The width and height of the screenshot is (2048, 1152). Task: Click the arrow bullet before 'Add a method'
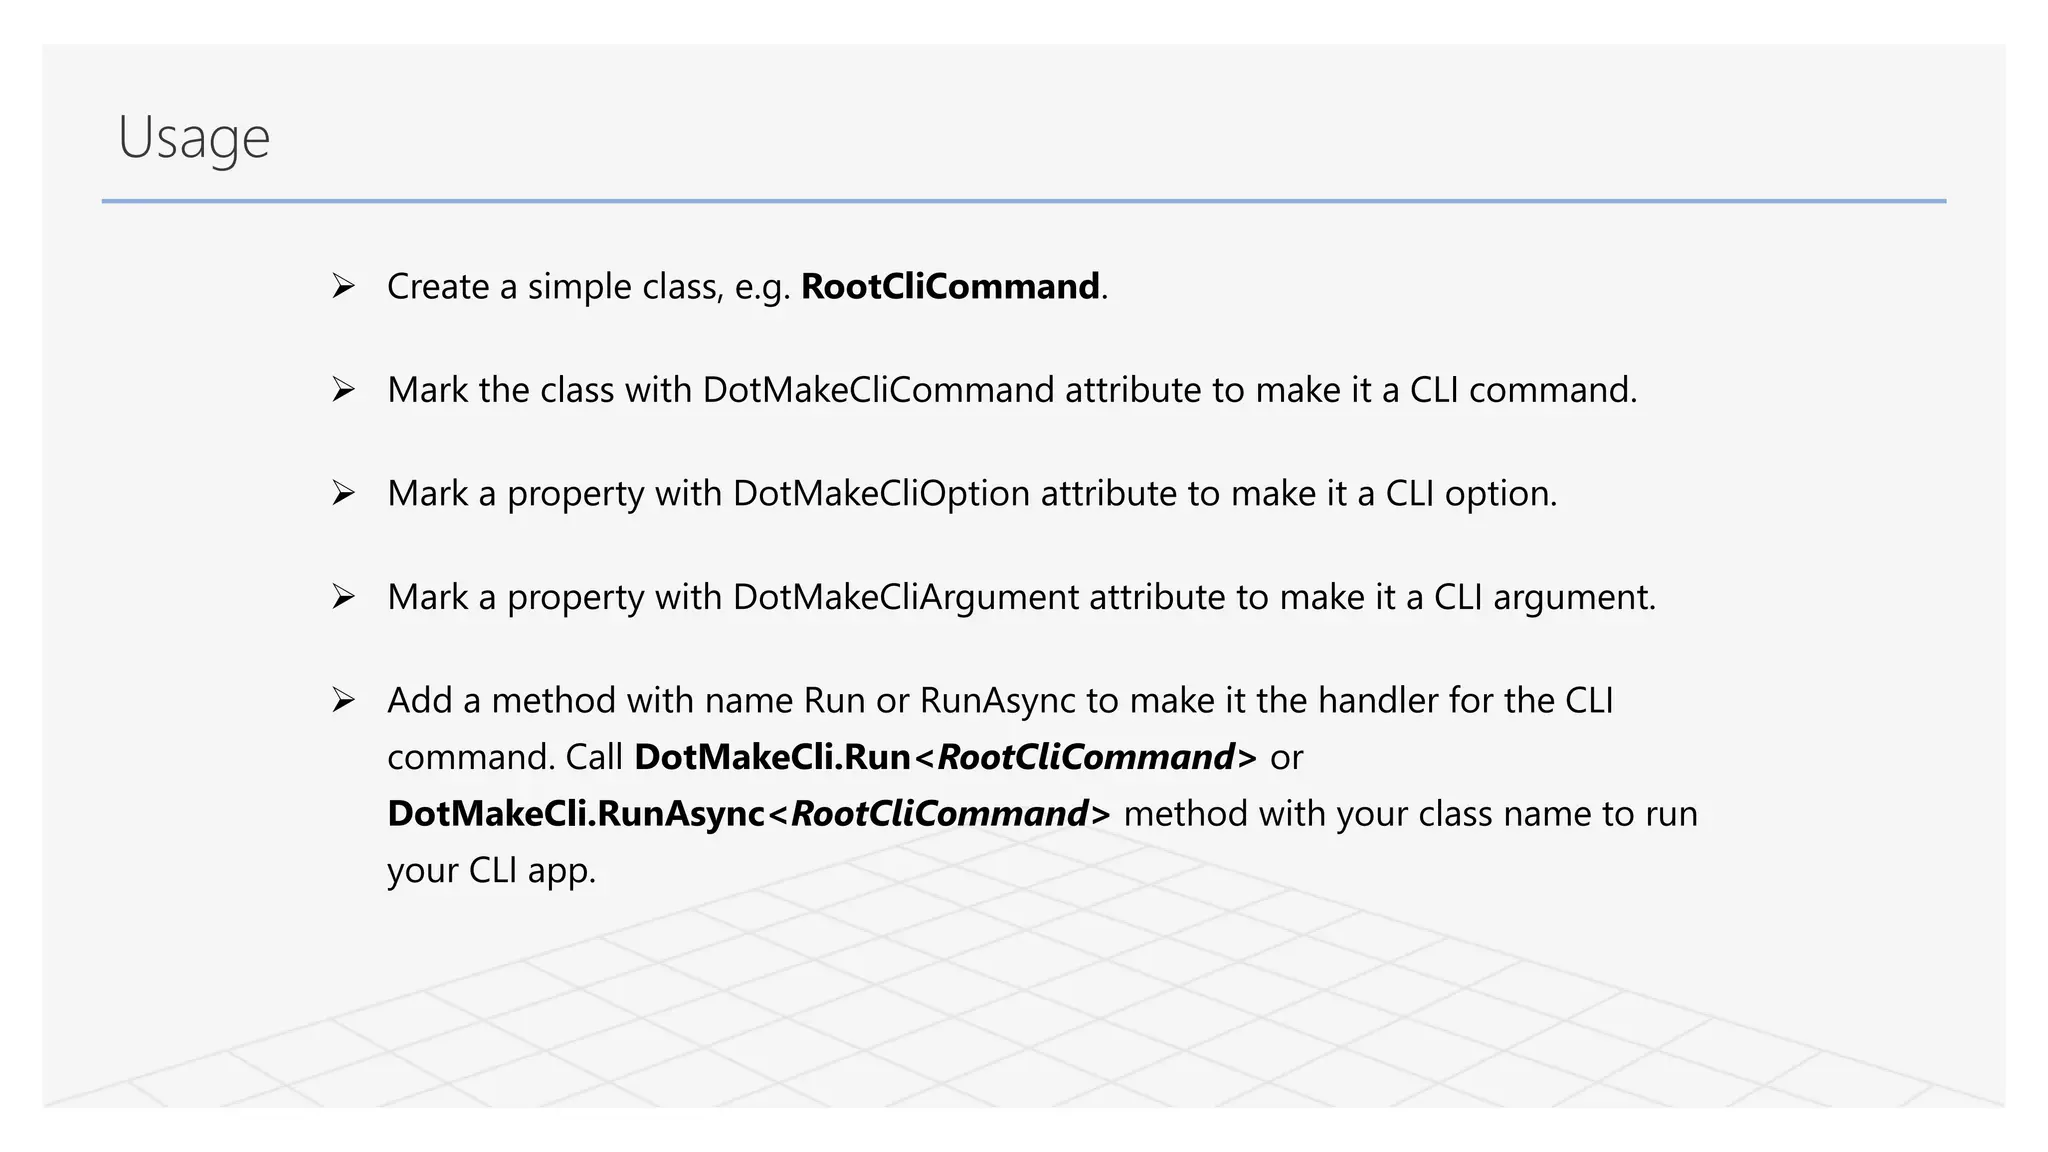(343, 701)
